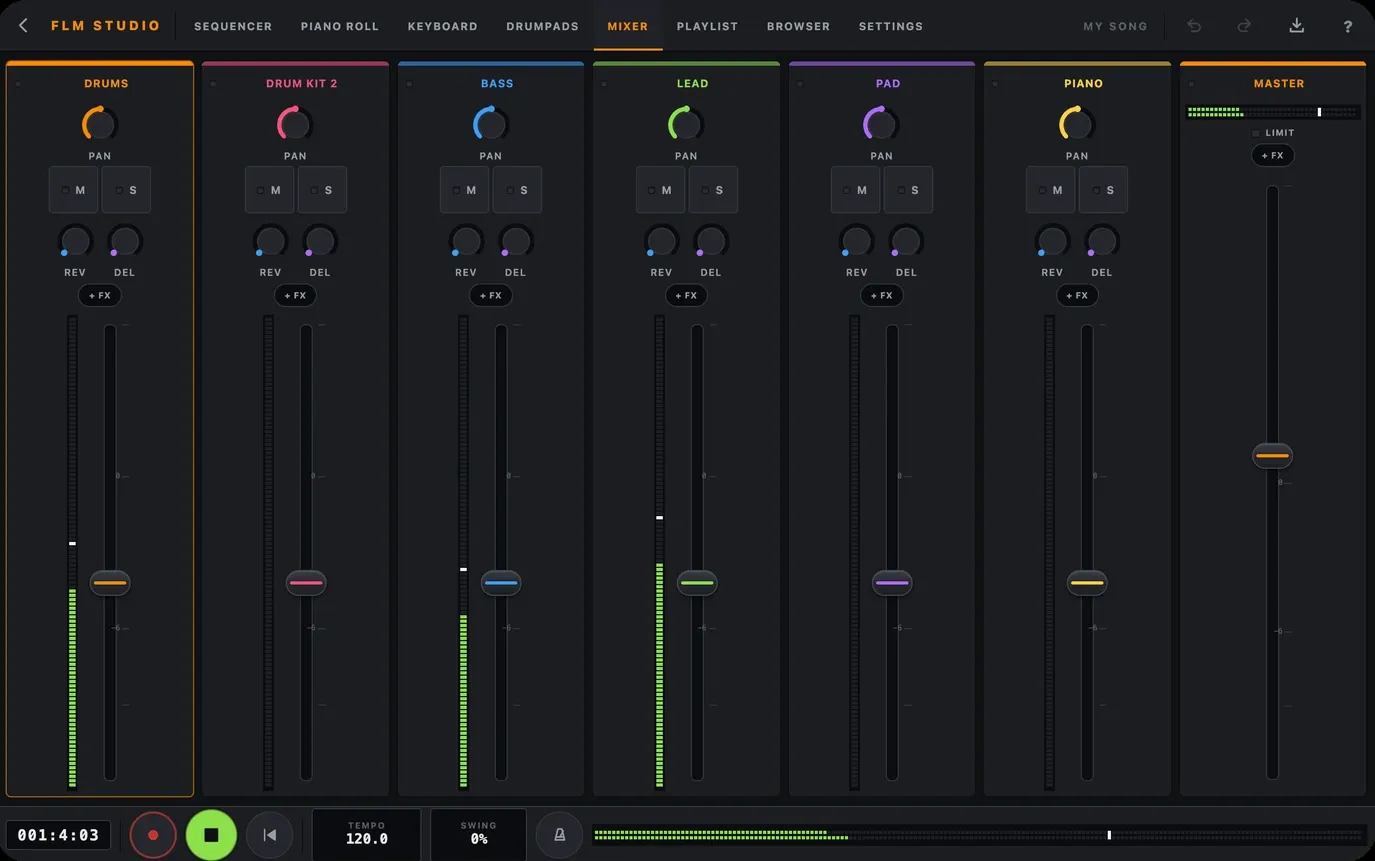Mute the Drum Kit 2 channel
The image size is (1375, 861).
coord(270,190)
